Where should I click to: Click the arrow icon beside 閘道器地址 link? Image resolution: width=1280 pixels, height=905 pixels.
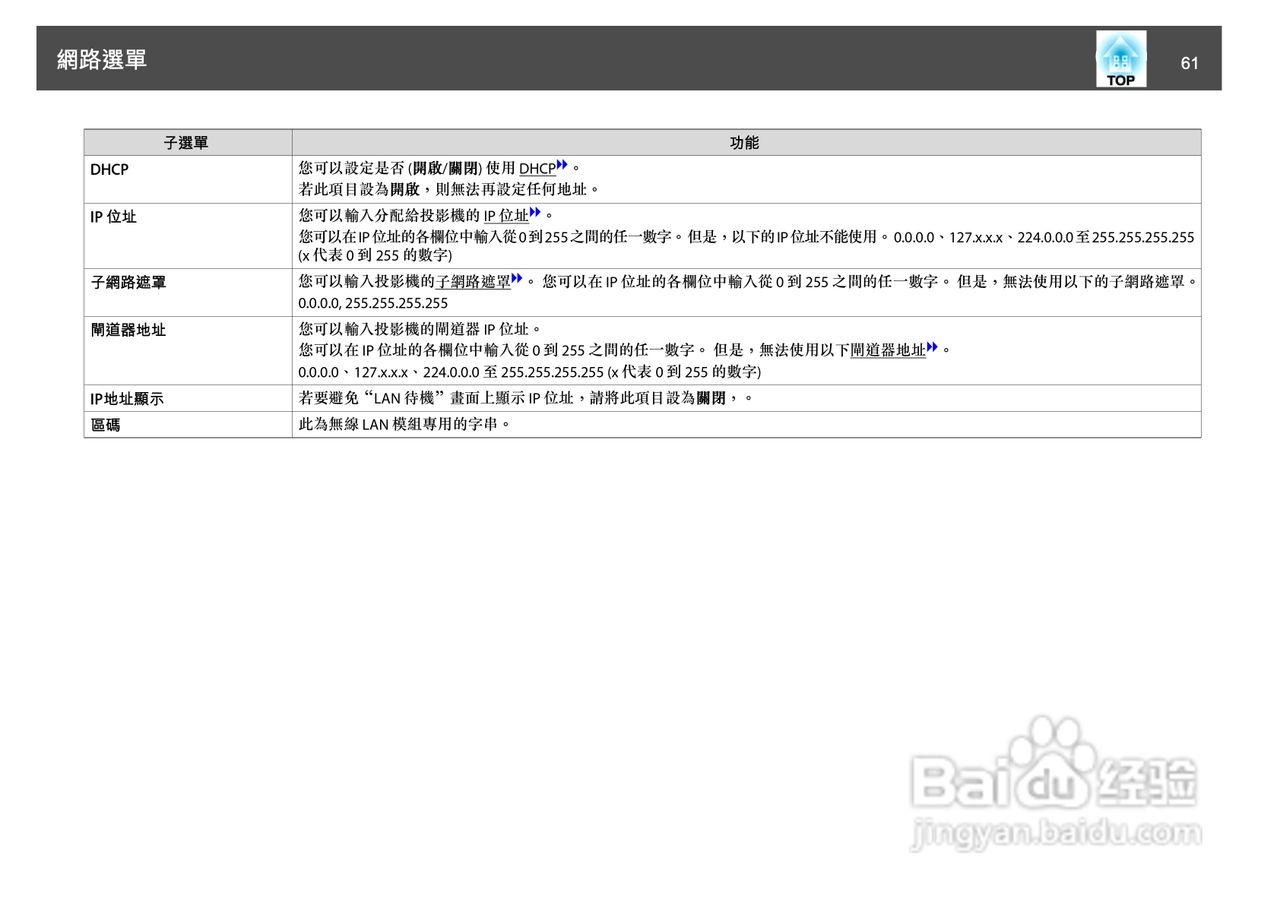coord(931,346)
